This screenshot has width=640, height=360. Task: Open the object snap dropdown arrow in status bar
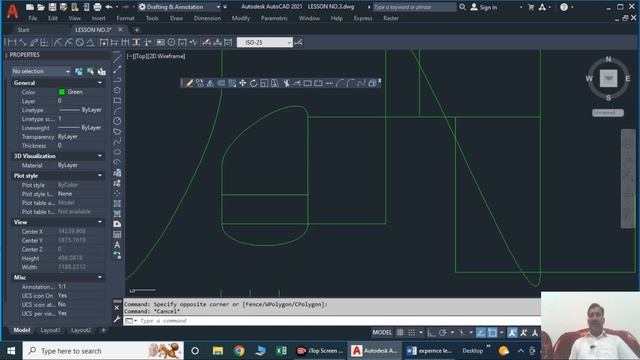pyautogui.click(x=501, y=333)
